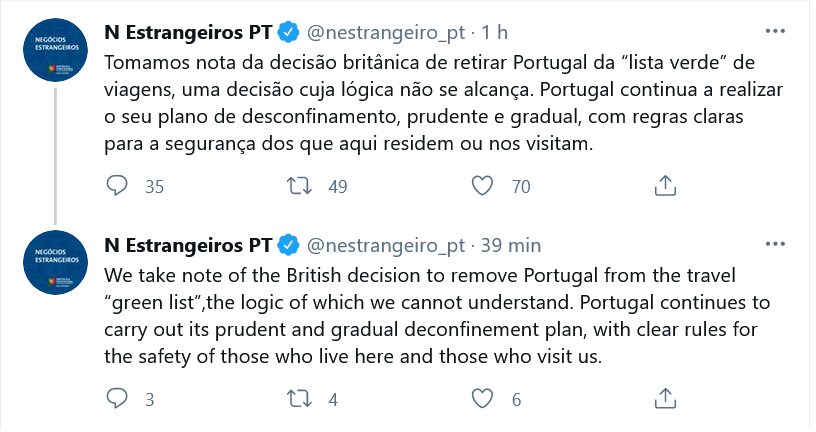Open the "39 min" timestamp of second tweet
The width and height of the screenshot is (816, 432).
coord(511,246)
